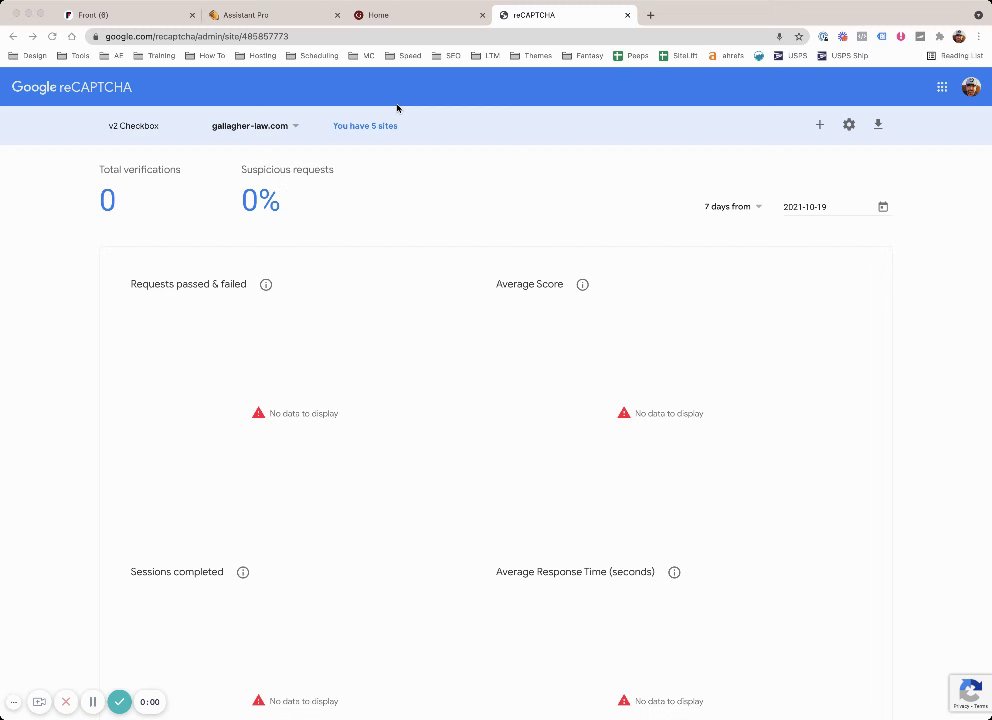
Task: Pause the screen recording
Action: point(93,702)
